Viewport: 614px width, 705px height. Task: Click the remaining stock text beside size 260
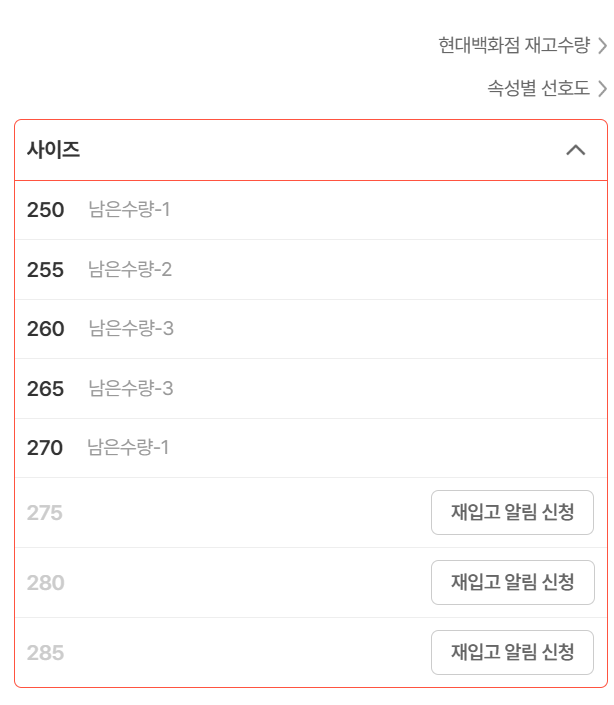[130, 329]
